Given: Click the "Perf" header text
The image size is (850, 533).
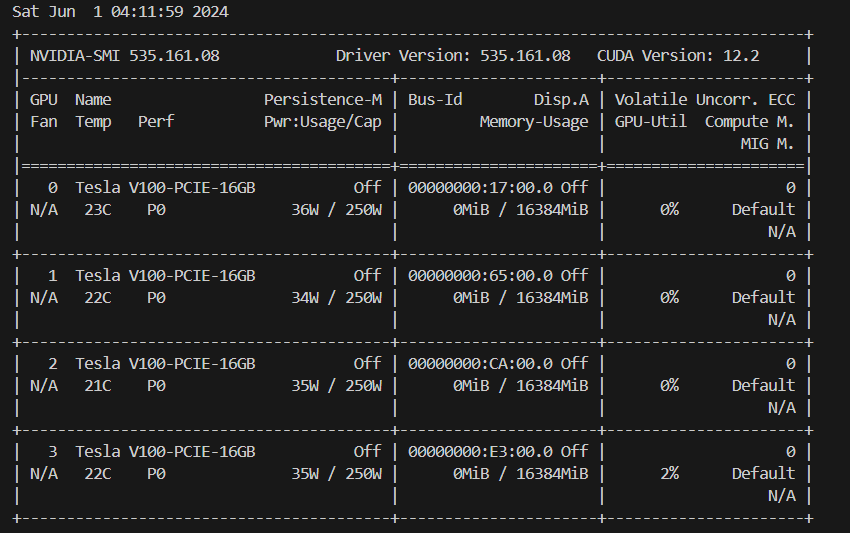Looking at the screenshot, I should (156, 121).
